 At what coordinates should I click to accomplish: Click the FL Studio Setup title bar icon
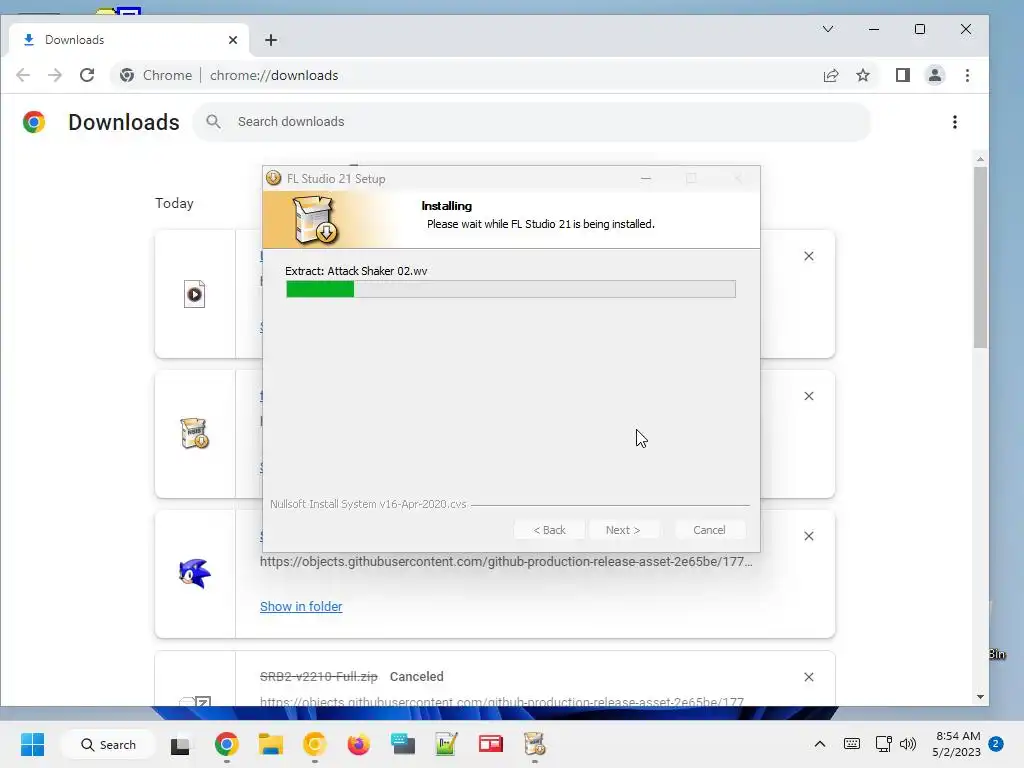[x=274, y=178]
